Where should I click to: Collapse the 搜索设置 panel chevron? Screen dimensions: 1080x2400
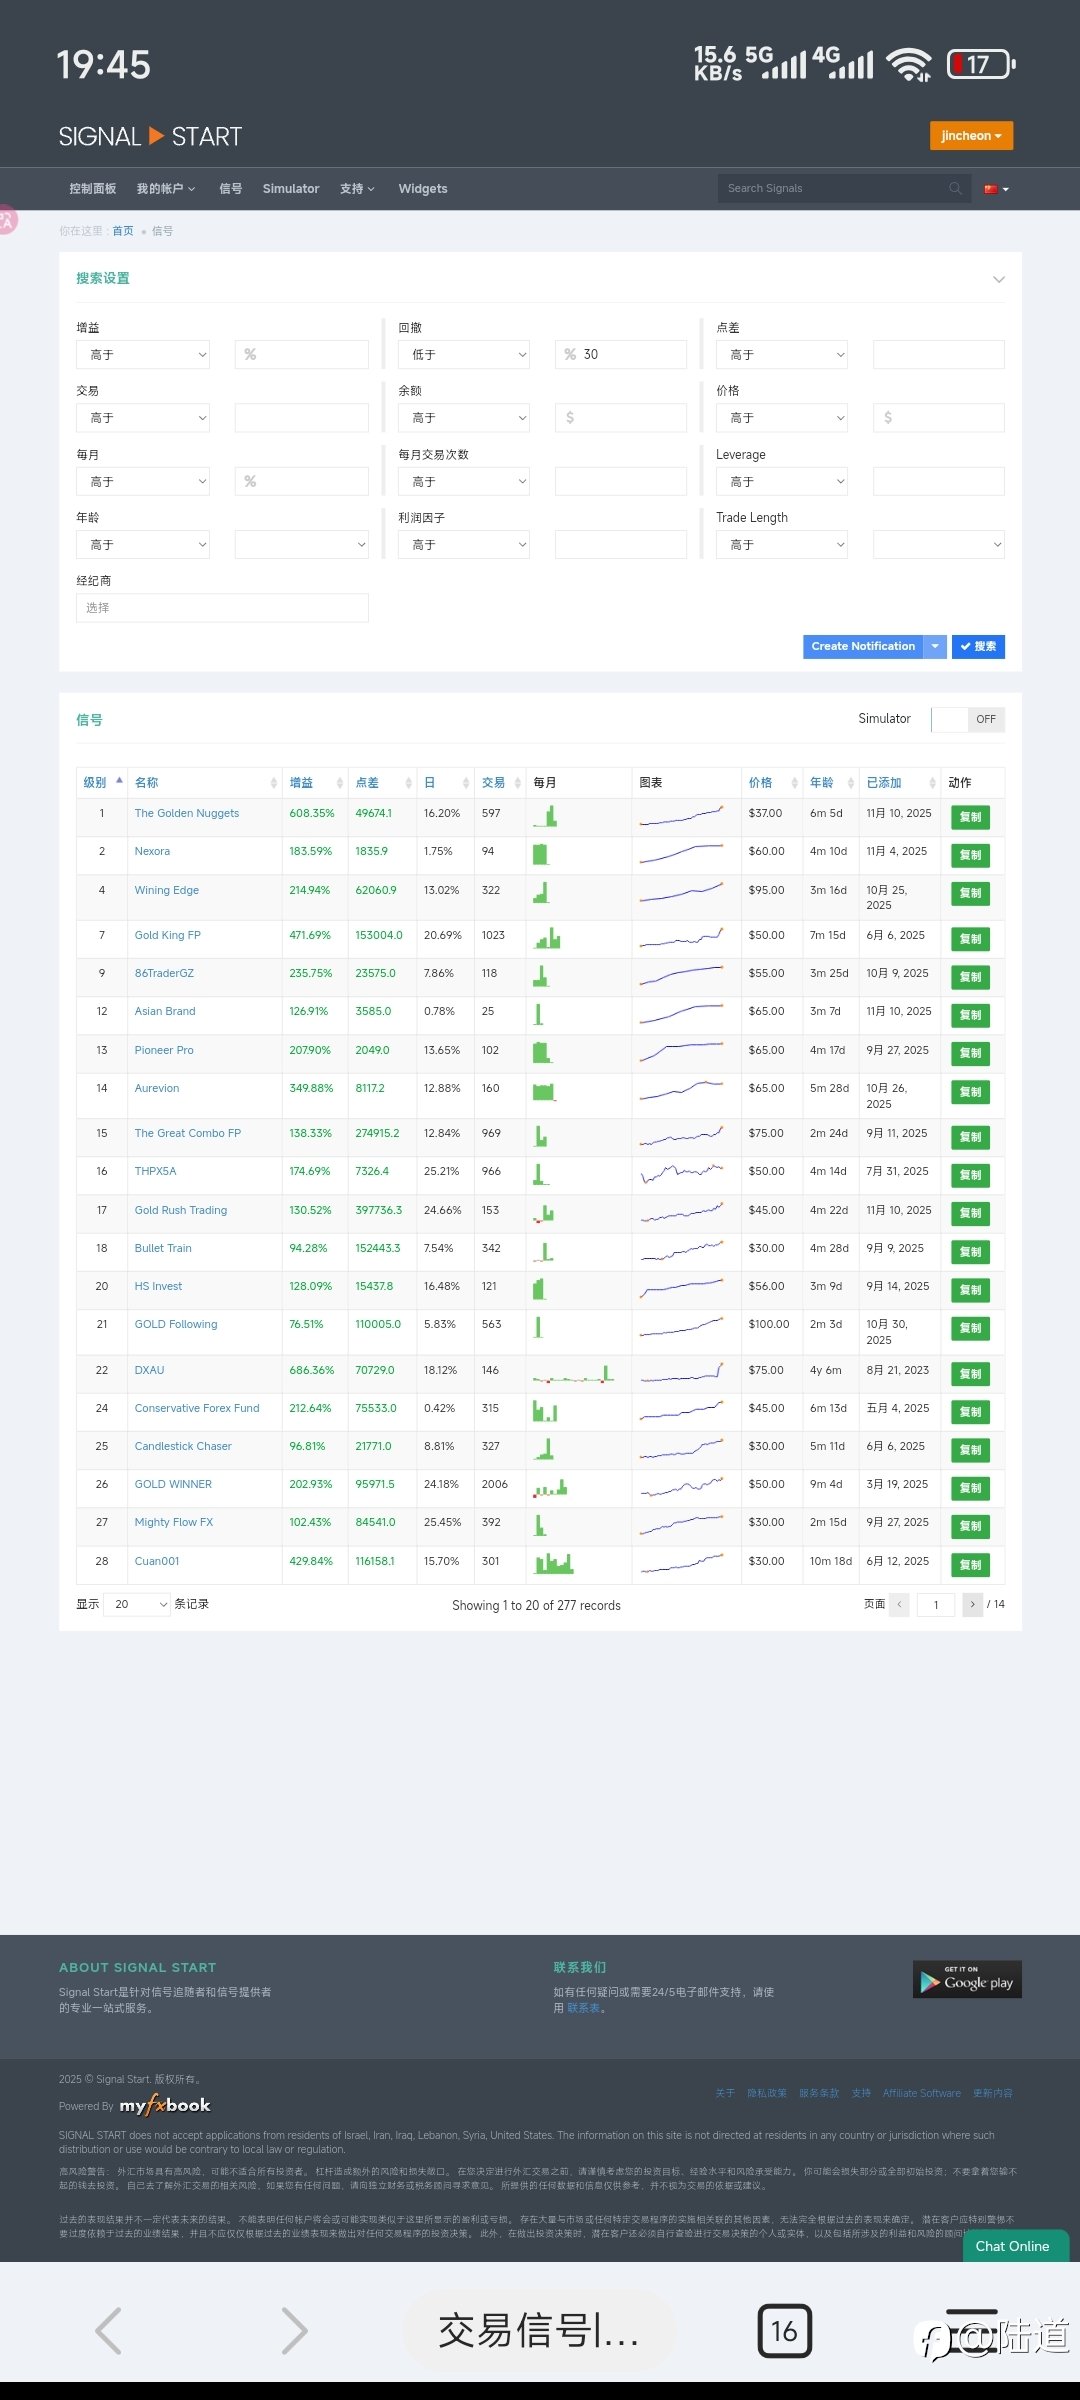(998, 279)
